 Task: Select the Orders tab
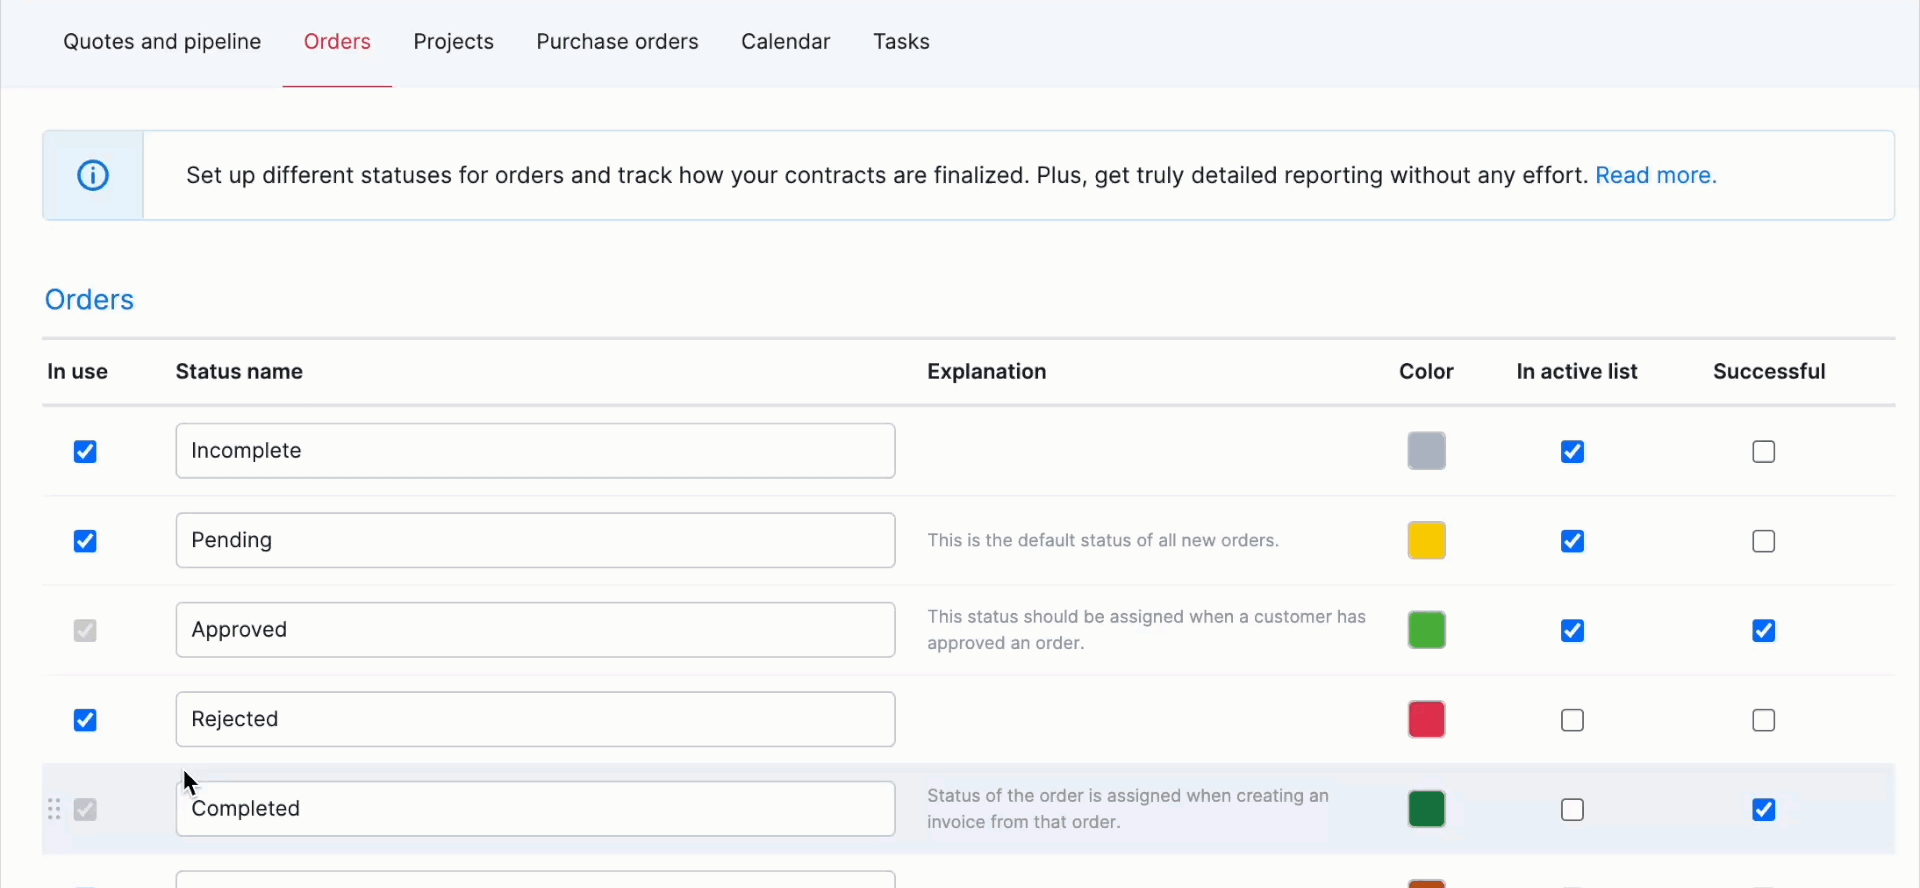337,42
